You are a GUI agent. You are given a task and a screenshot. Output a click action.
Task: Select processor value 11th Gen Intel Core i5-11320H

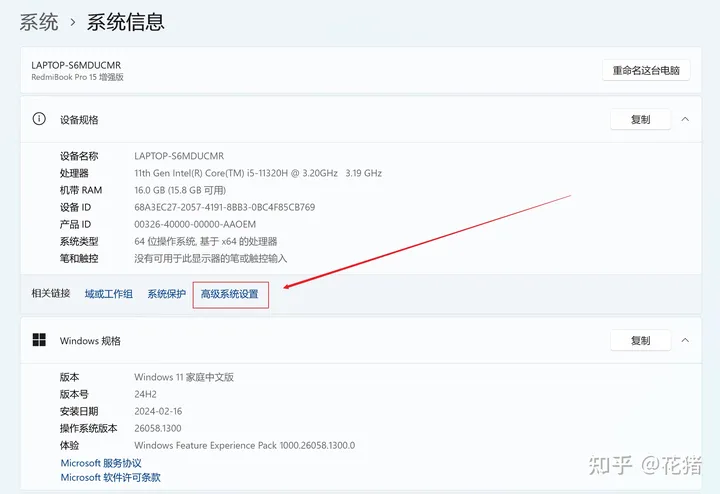(x=258, y=173)
